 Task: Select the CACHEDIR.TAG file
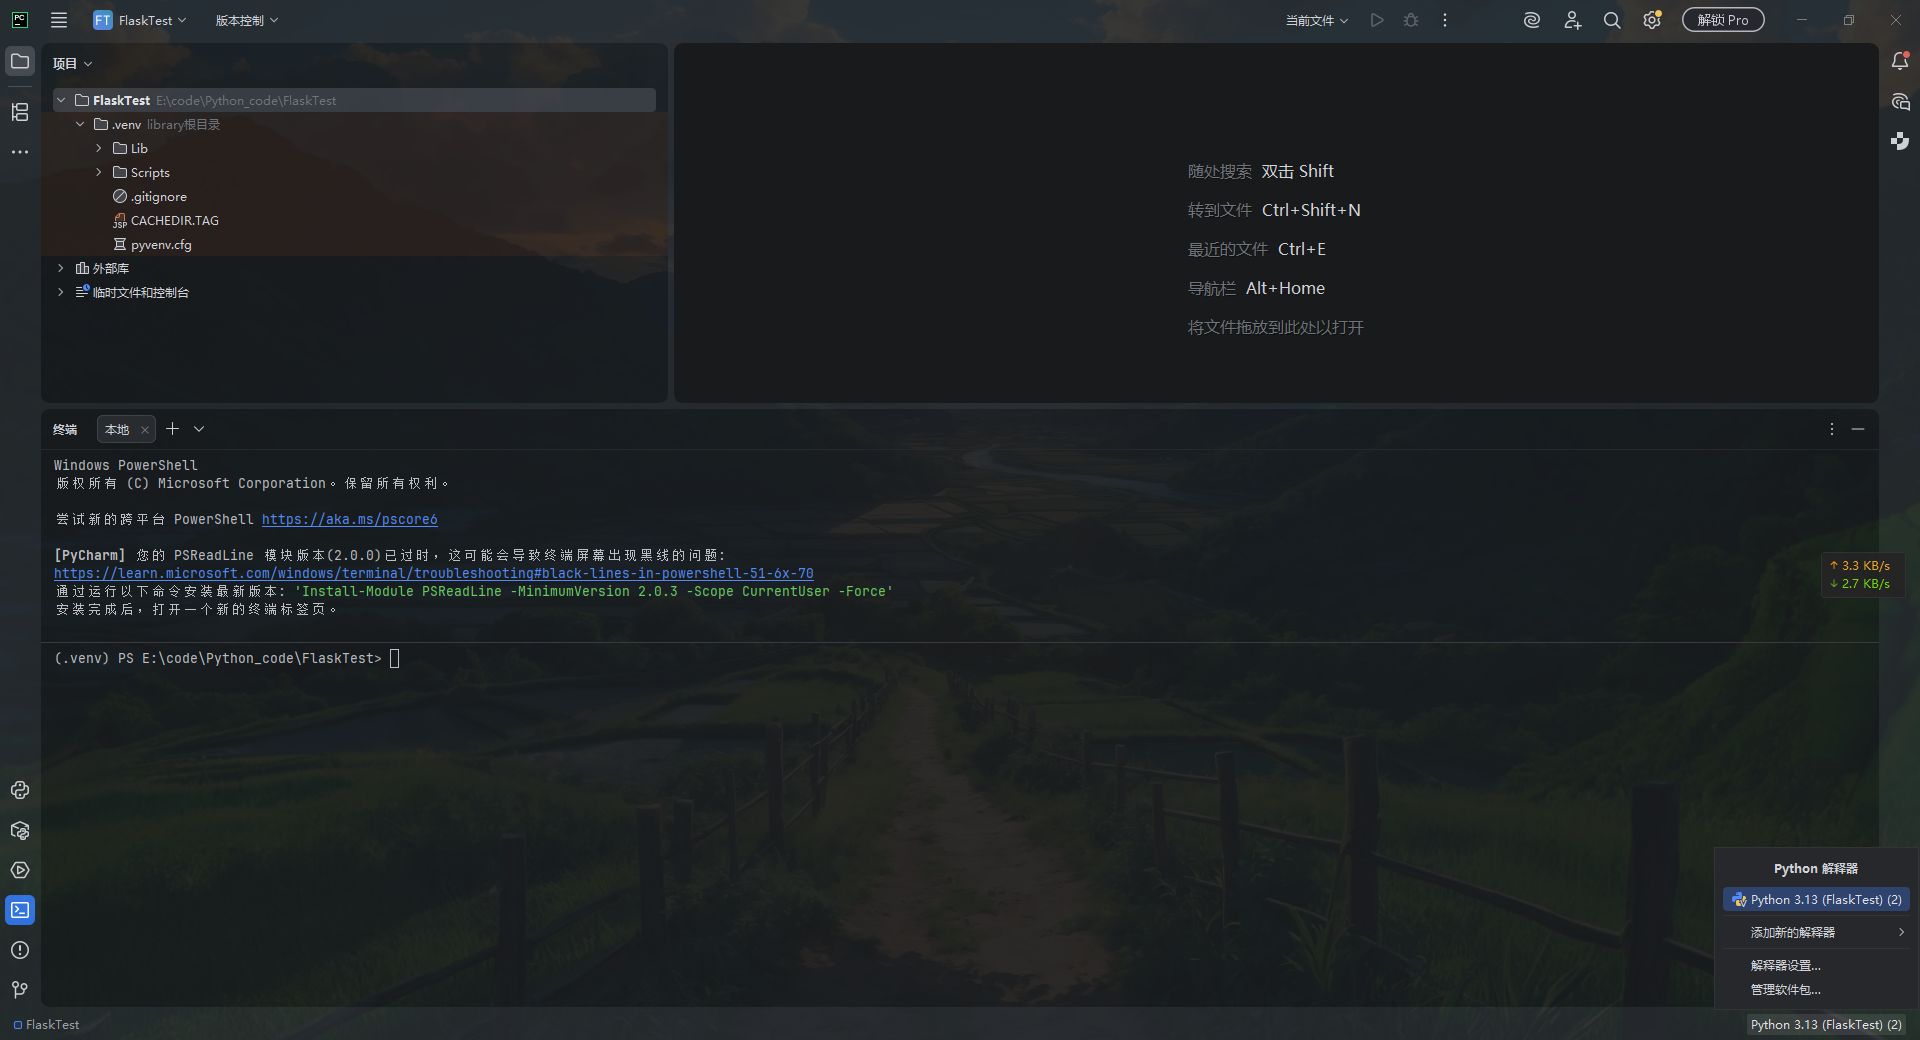166,221
